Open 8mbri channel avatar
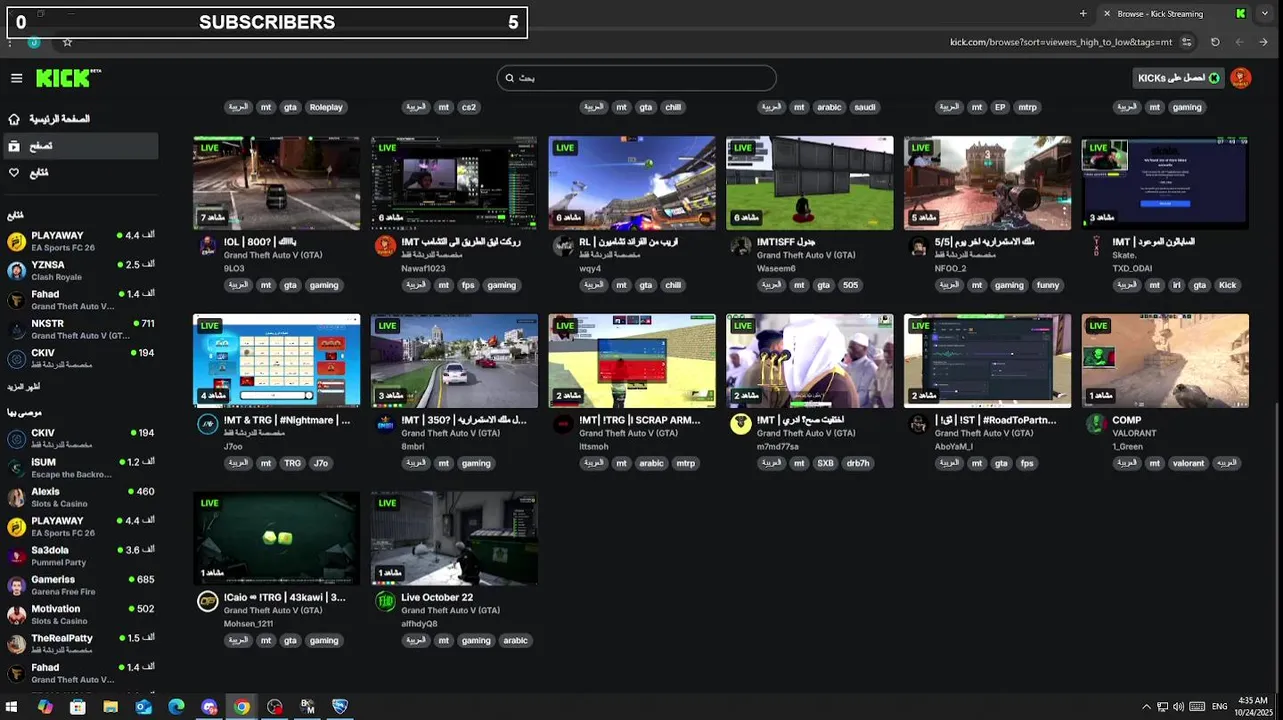Viewport: 1283px width, 720px height. click(x=385, y=424)
